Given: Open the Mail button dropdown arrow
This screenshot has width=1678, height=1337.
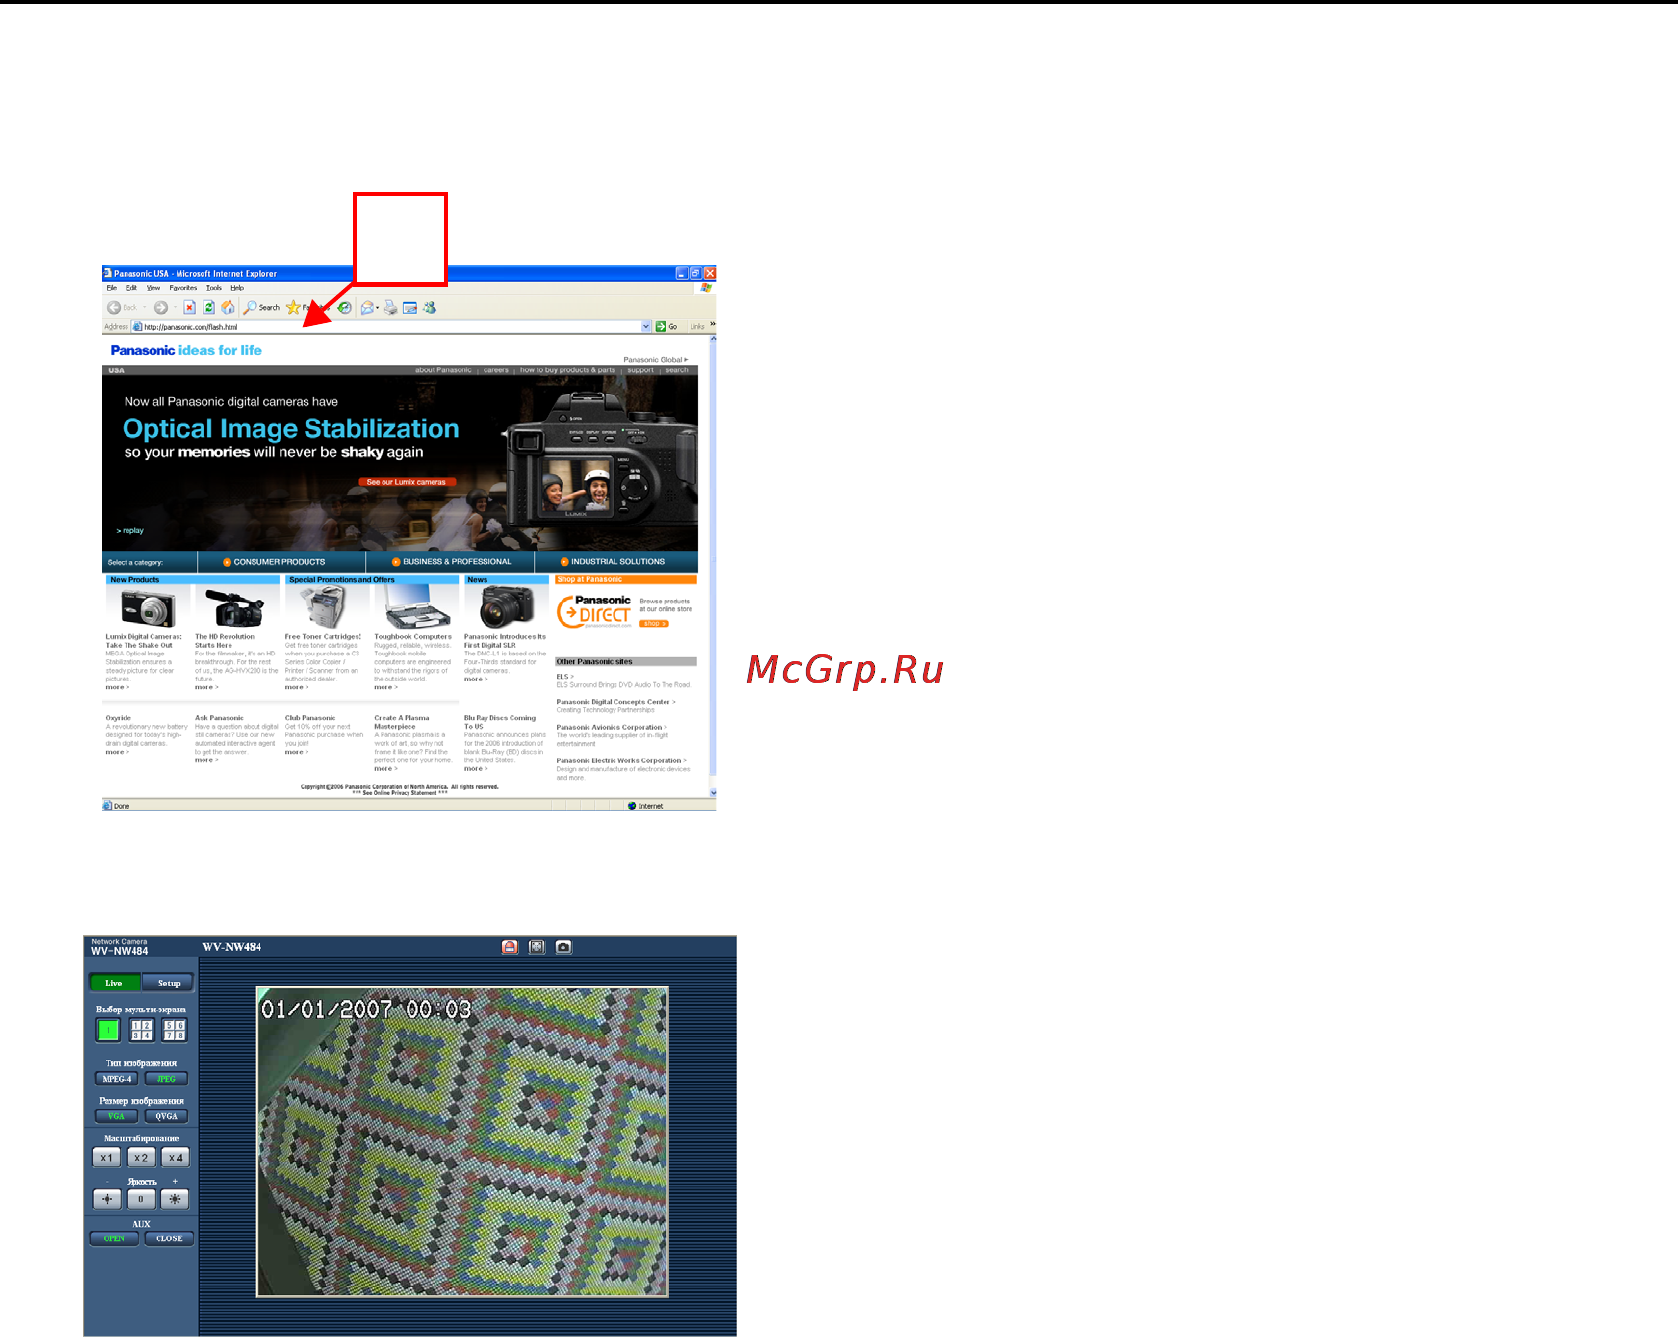Looking at the screenshot, I should pyautogui.click(x=378, y=308).
